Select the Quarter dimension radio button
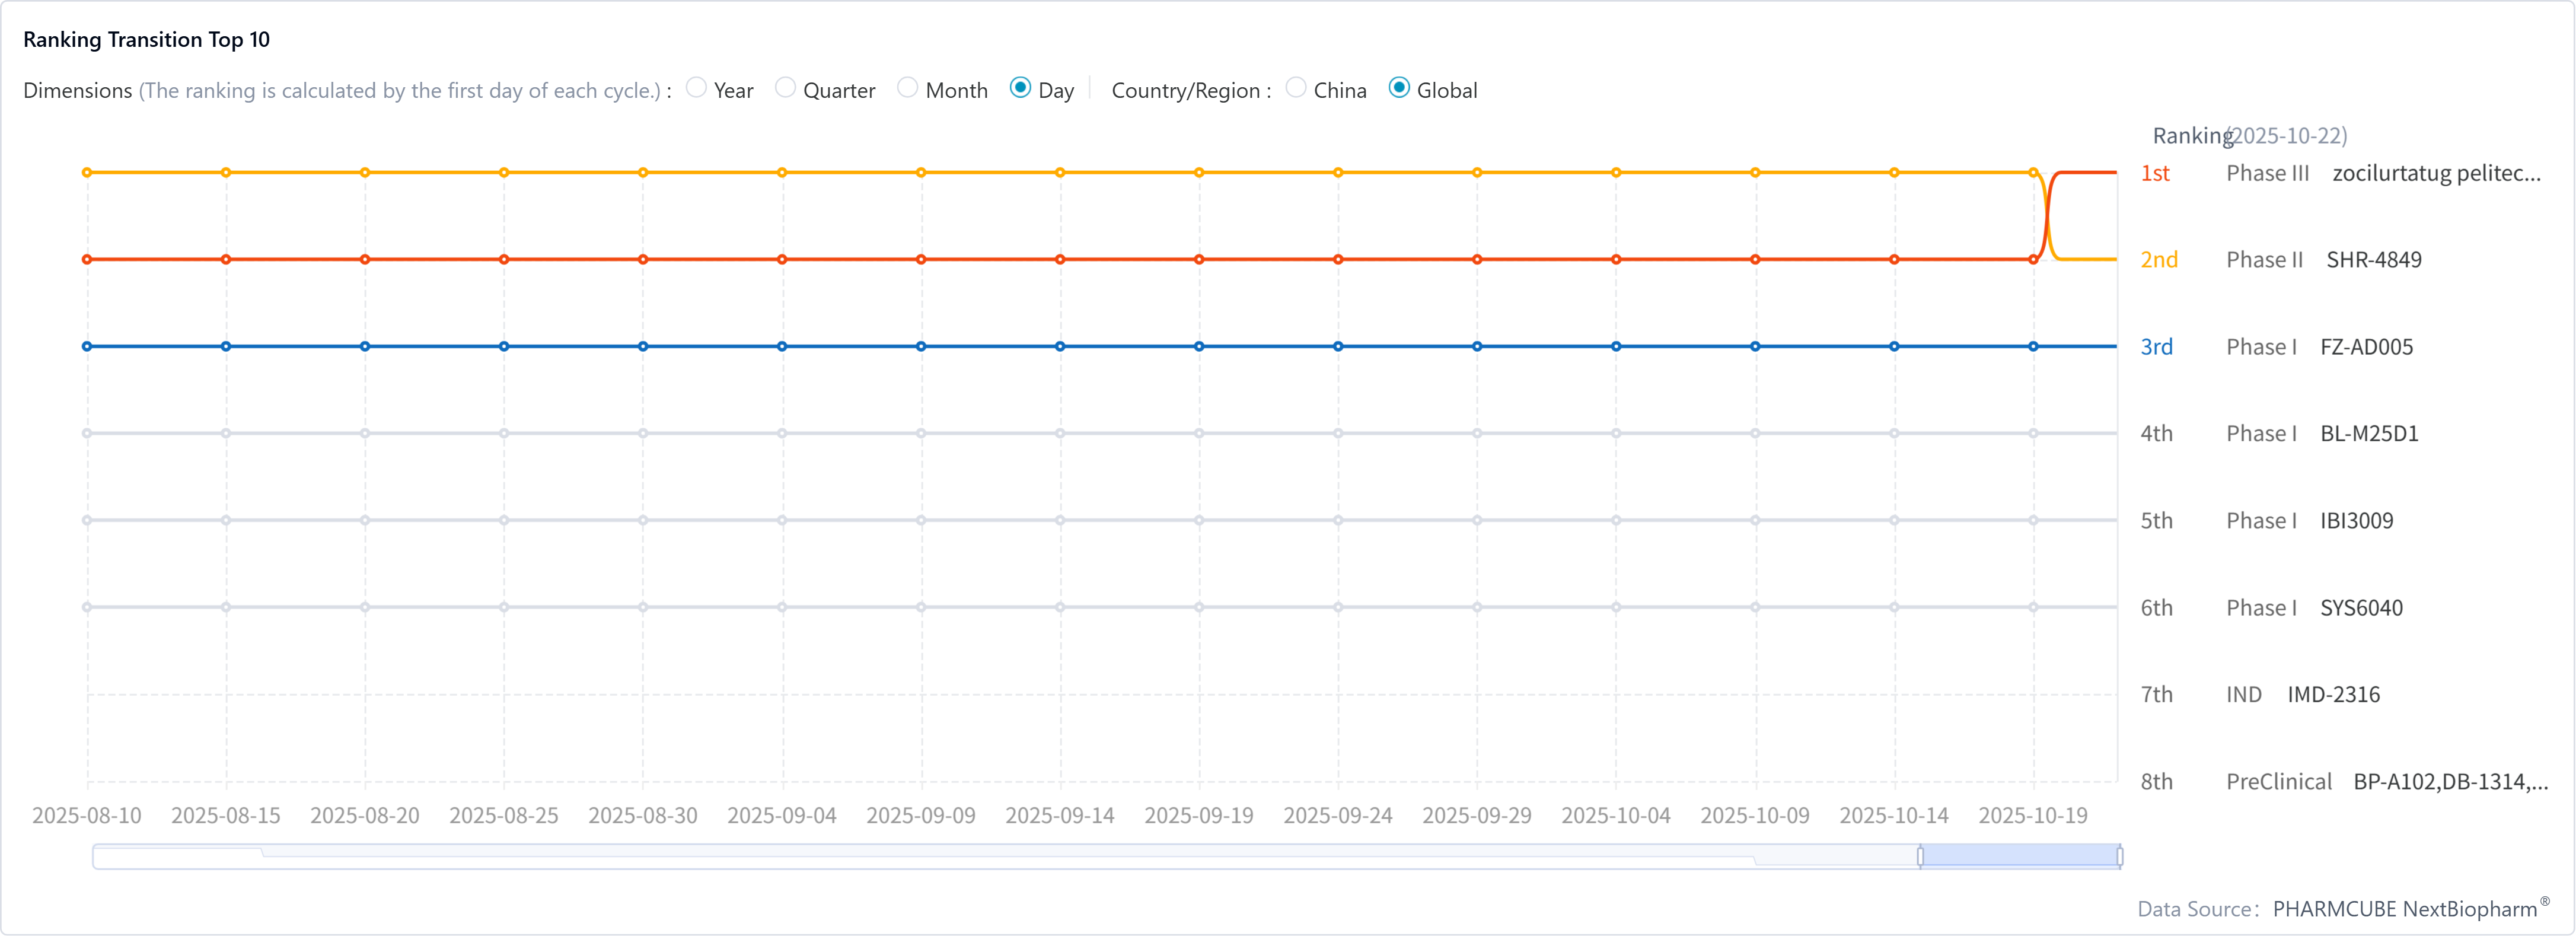The image size is (2576, 936). [x=786, y=88]
